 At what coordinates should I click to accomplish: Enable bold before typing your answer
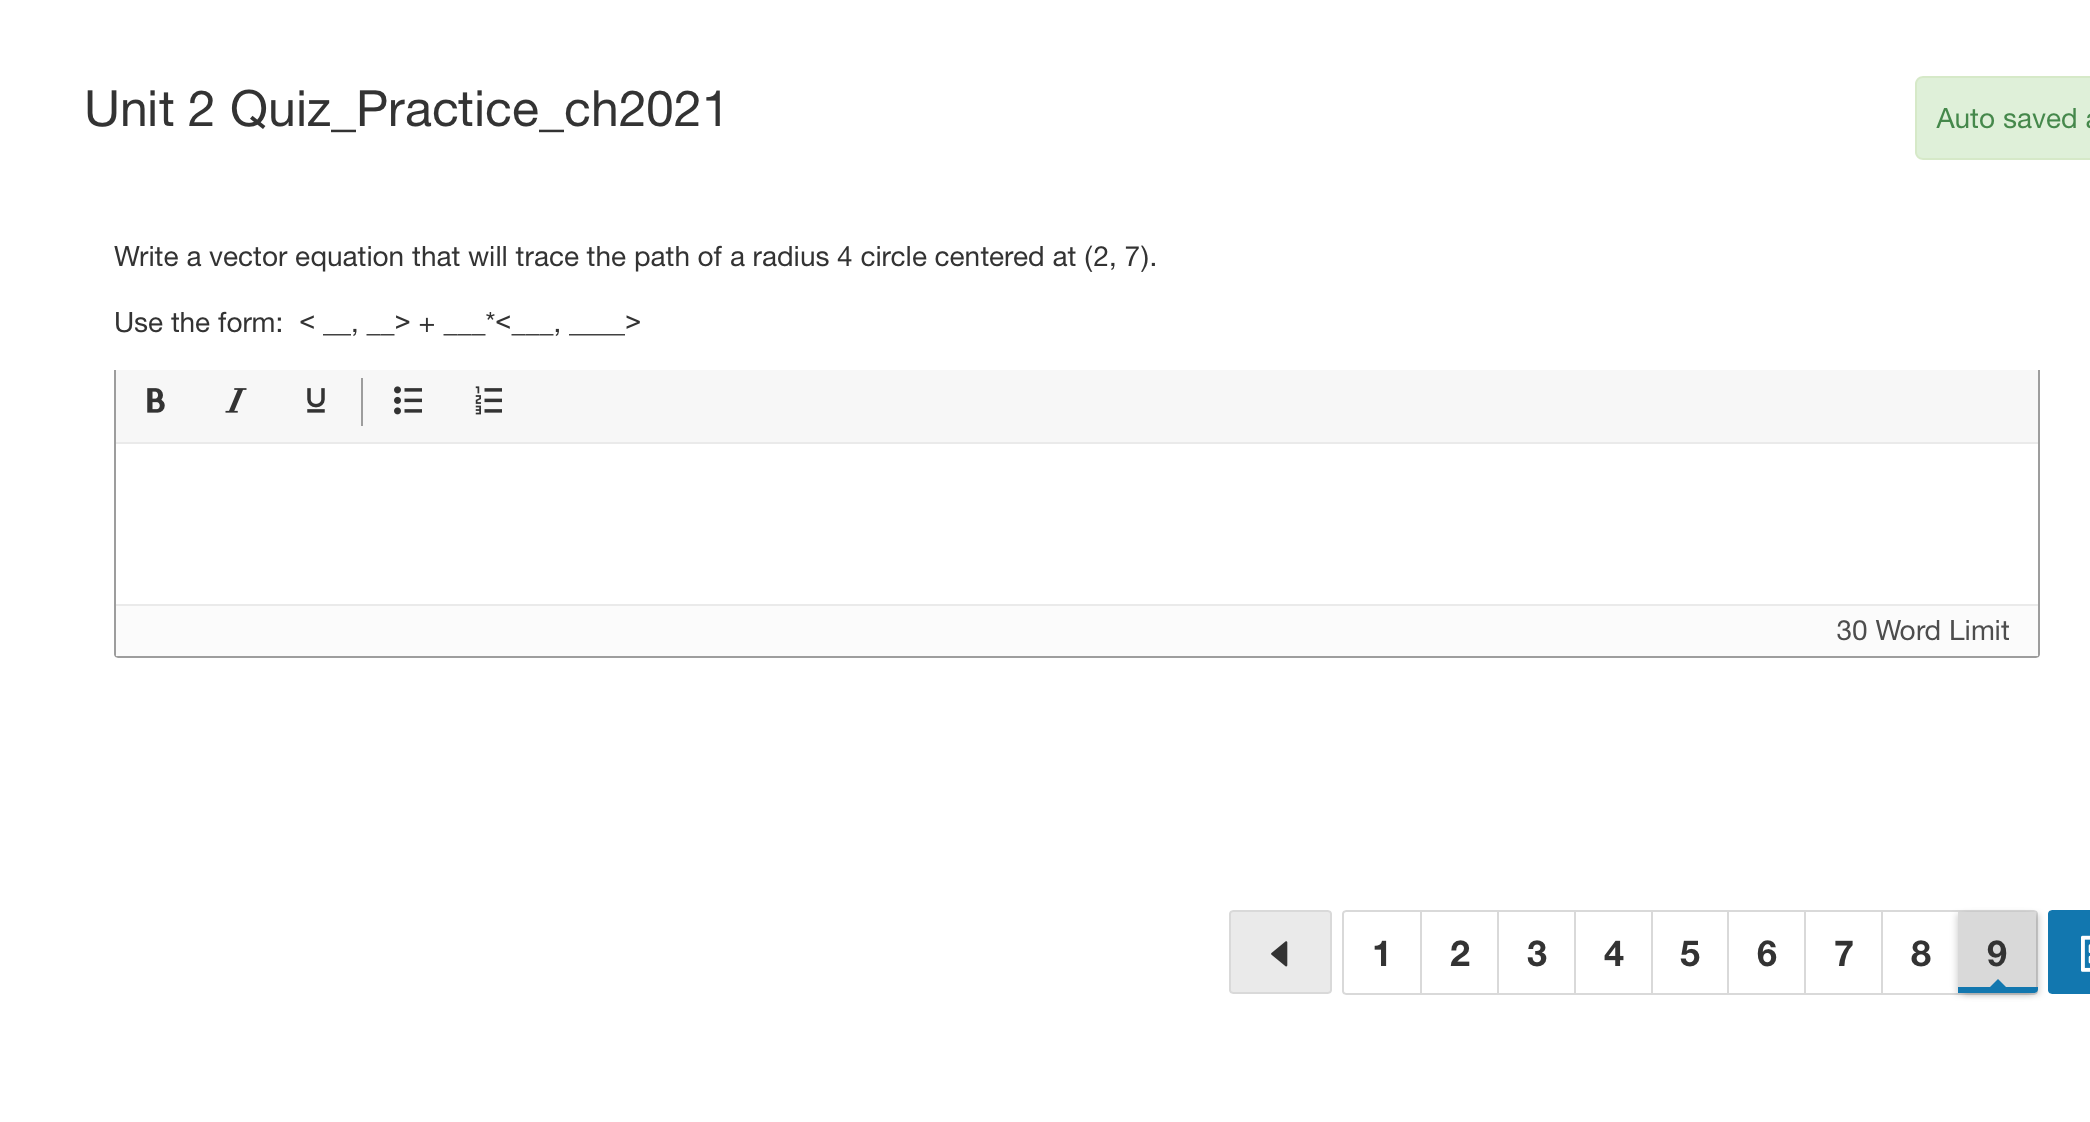(x=155, y=401)
